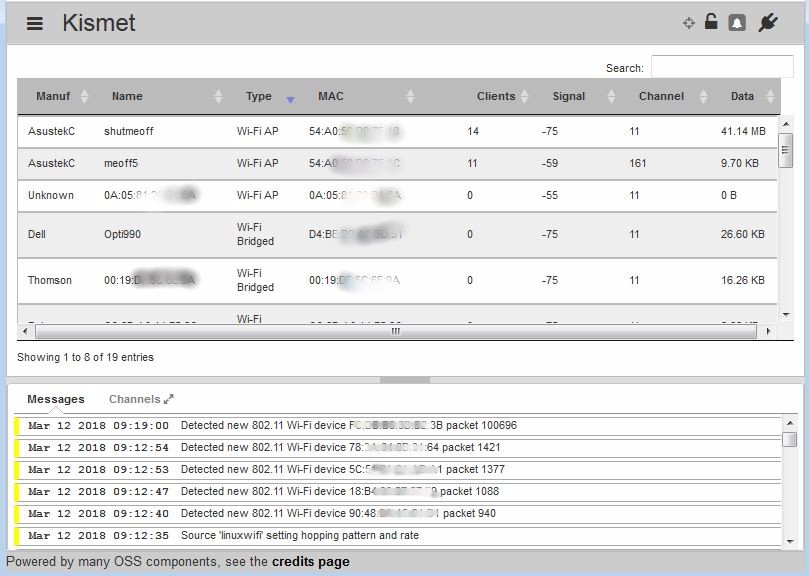
Task: Click the panel splitter resize handle
Action: point(404,380)
